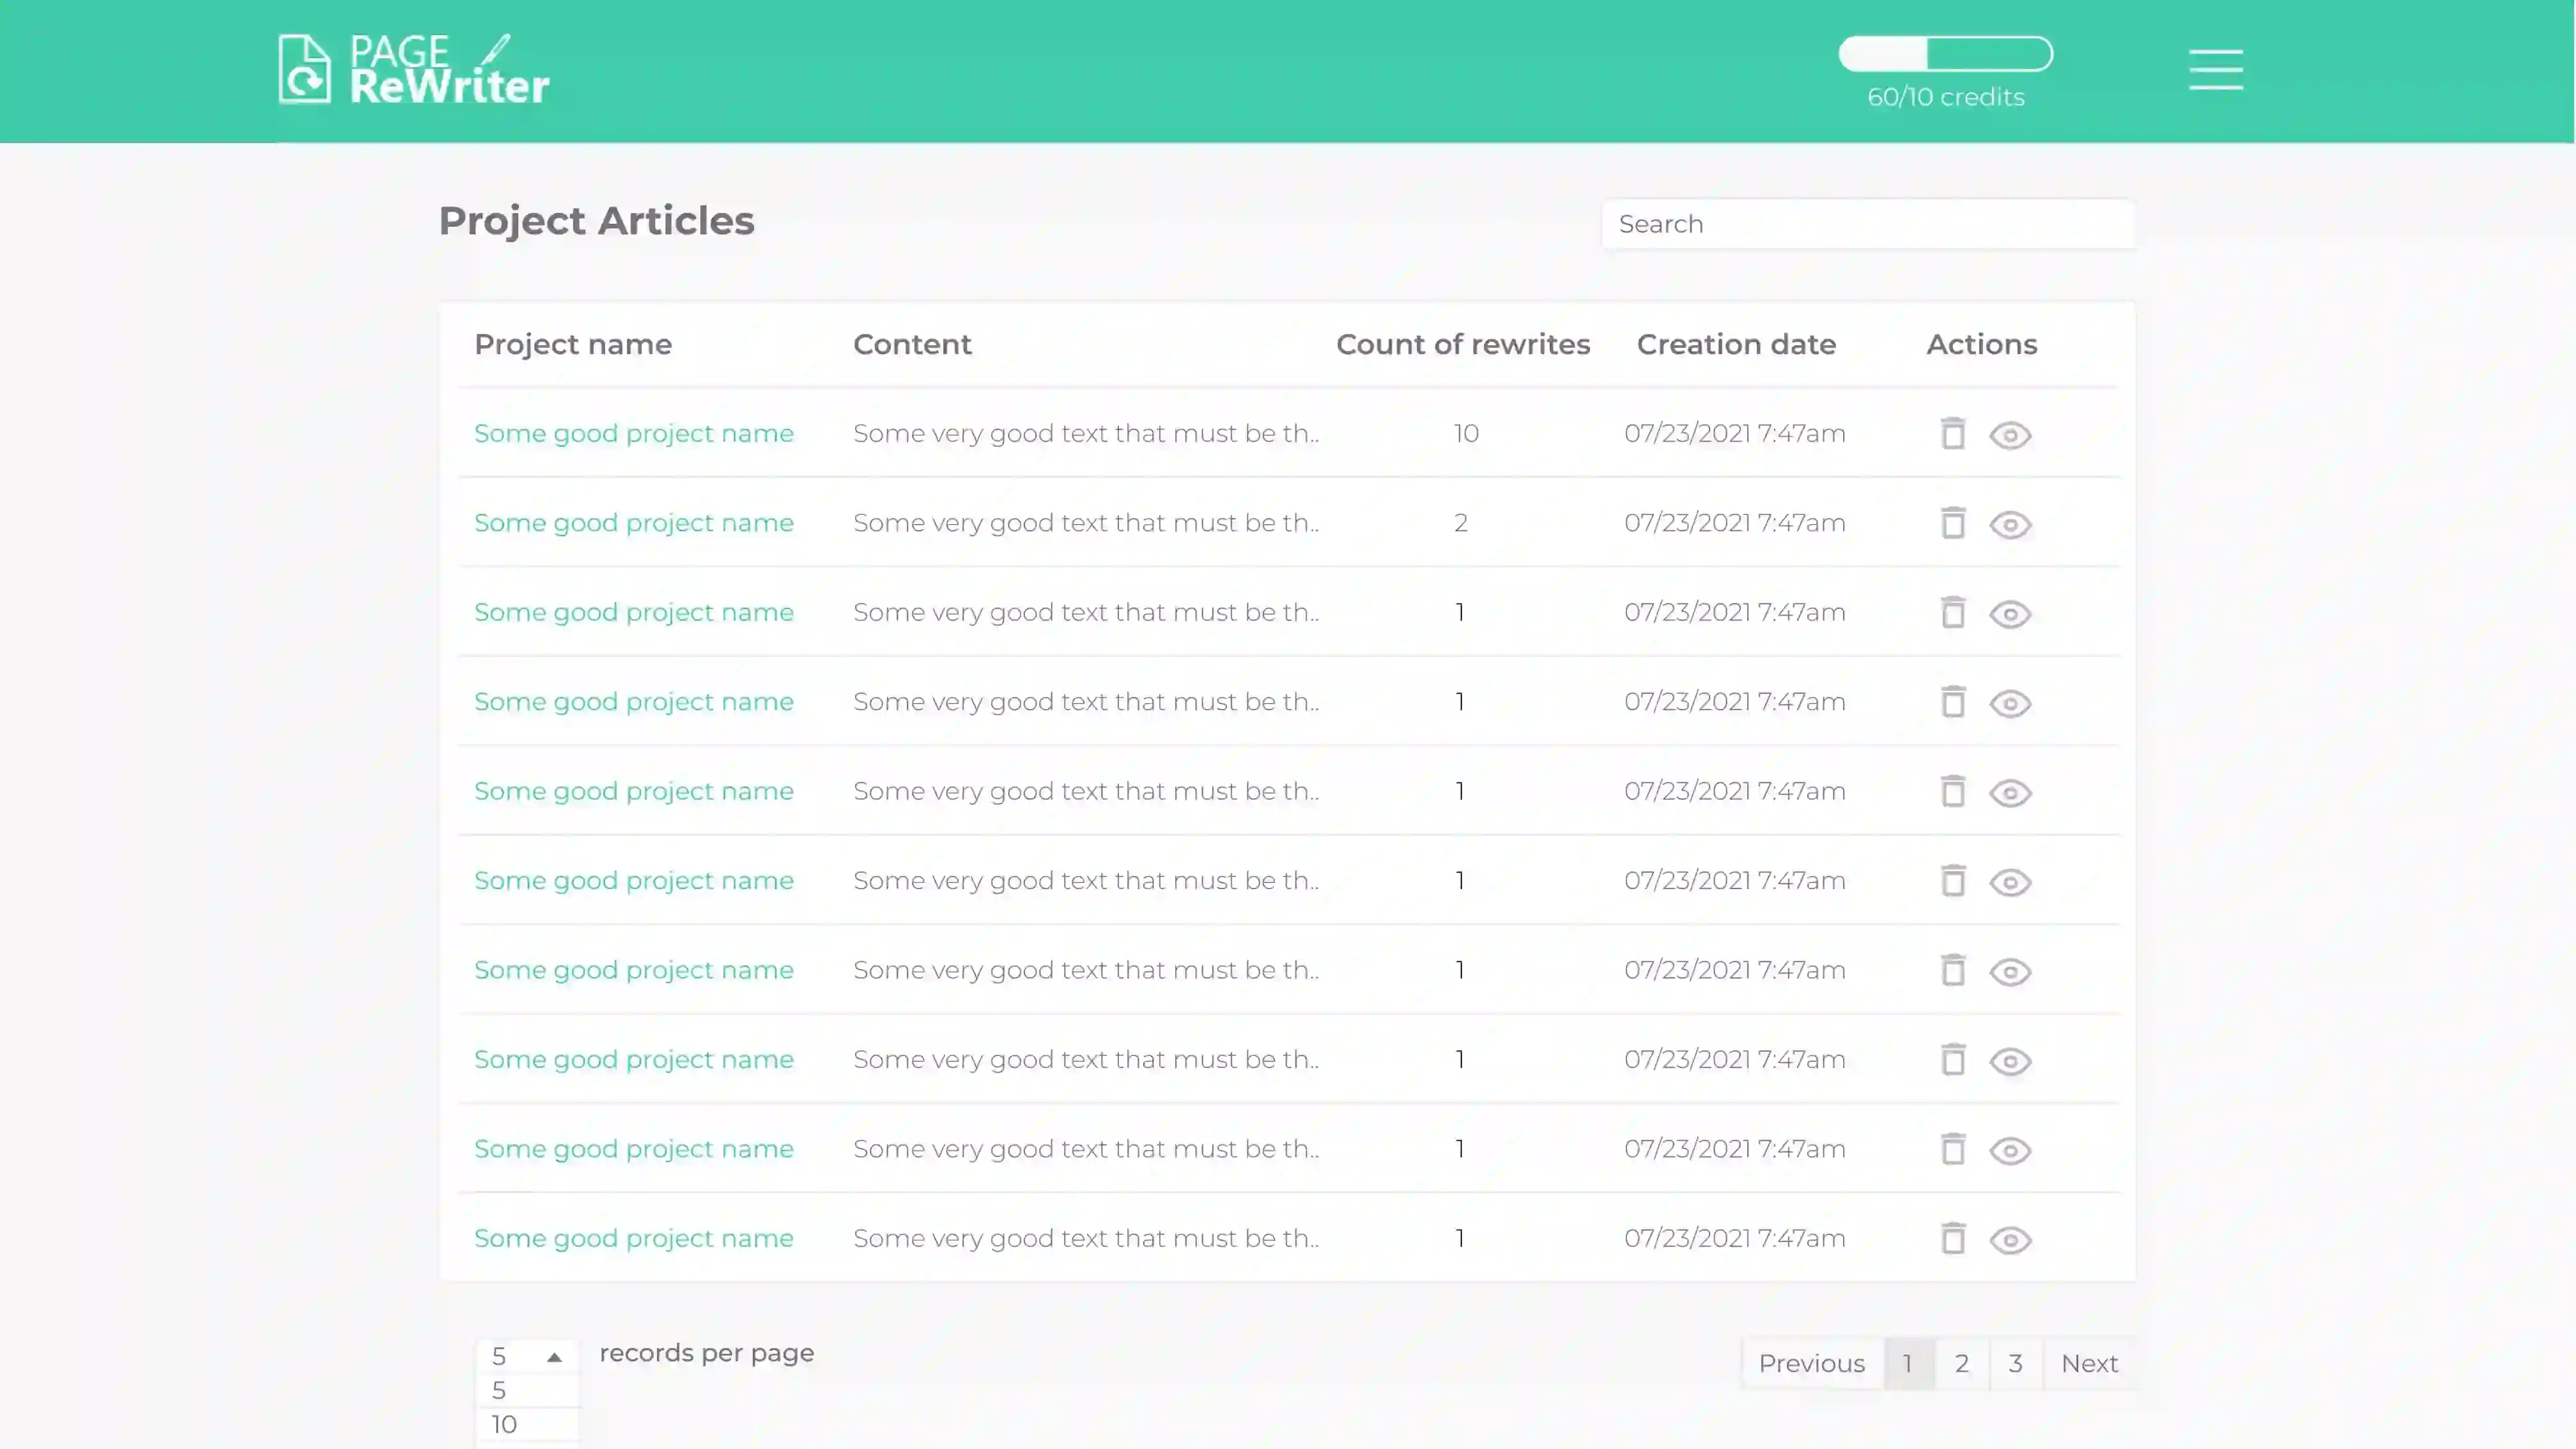This screenshot has width=2576, height=1449.
Task: Delete the third article row
Action: click(x=1952, y=613)
